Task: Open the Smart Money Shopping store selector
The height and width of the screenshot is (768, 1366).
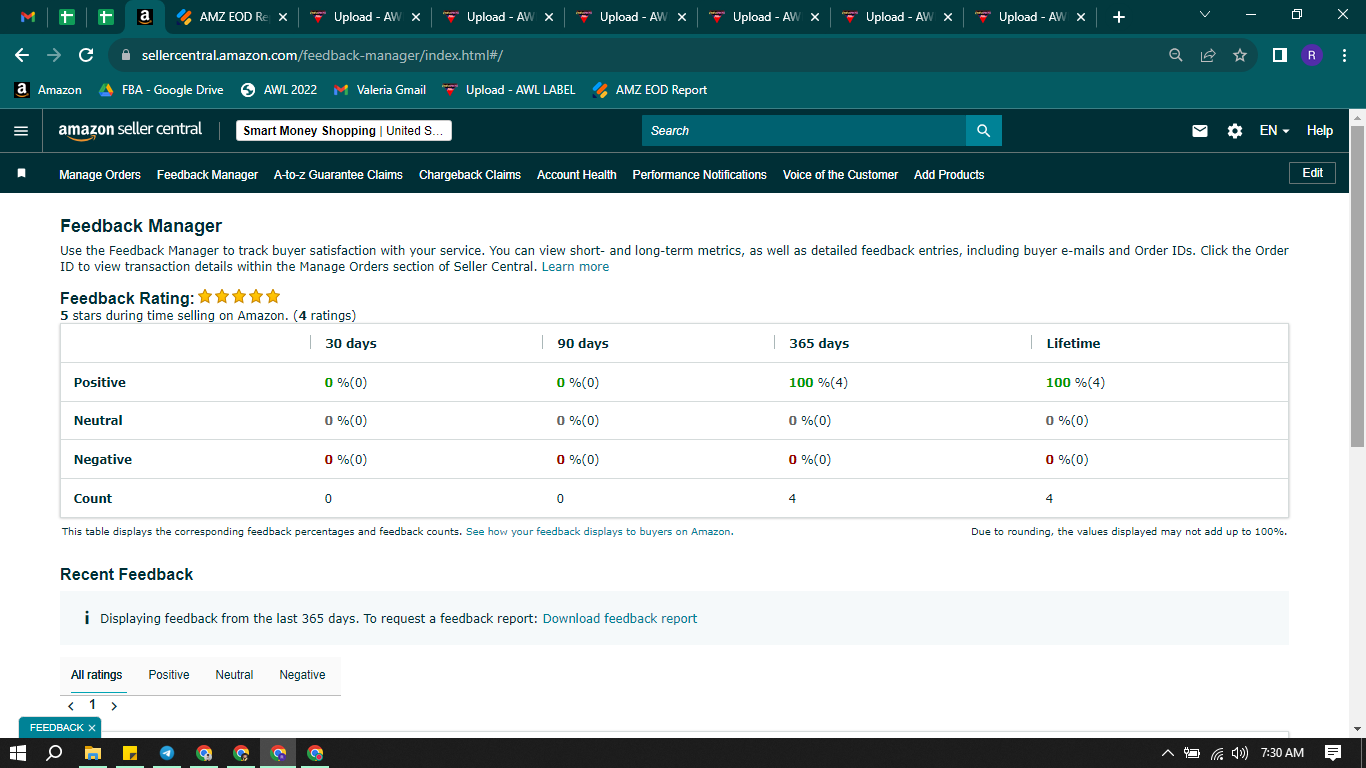Action: click(x=344, y=131)
